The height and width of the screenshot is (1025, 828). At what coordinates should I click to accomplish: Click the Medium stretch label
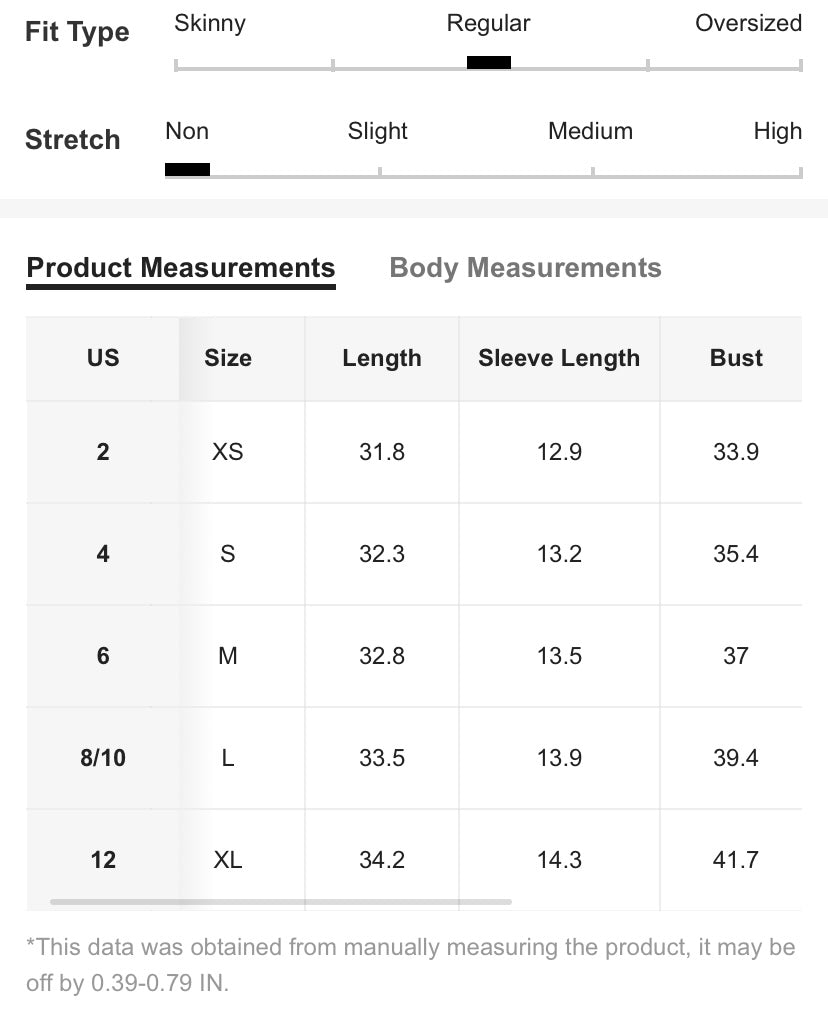point(590,131)
